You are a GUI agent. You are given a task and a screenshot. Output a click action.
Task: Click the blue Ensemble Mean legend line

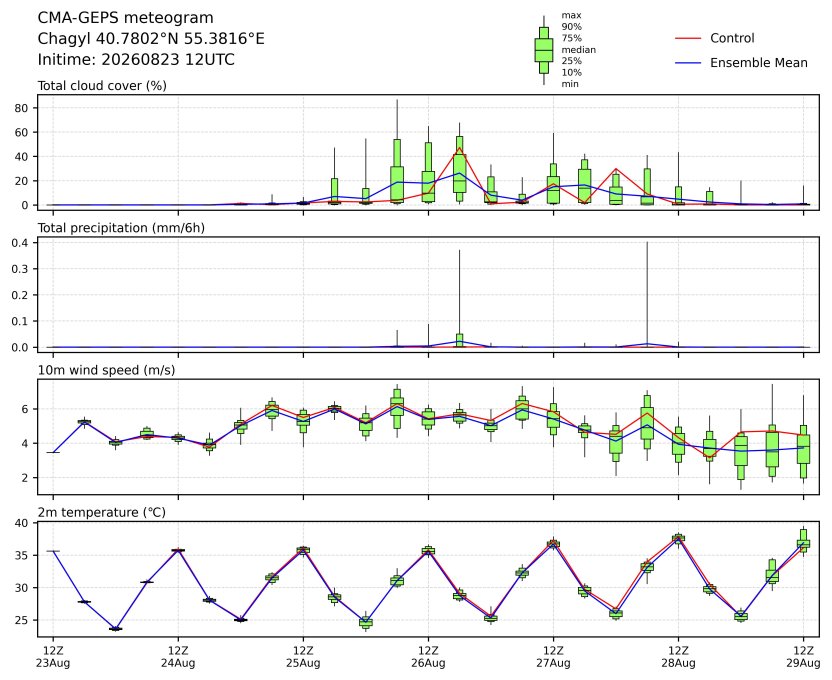point(688,63)
